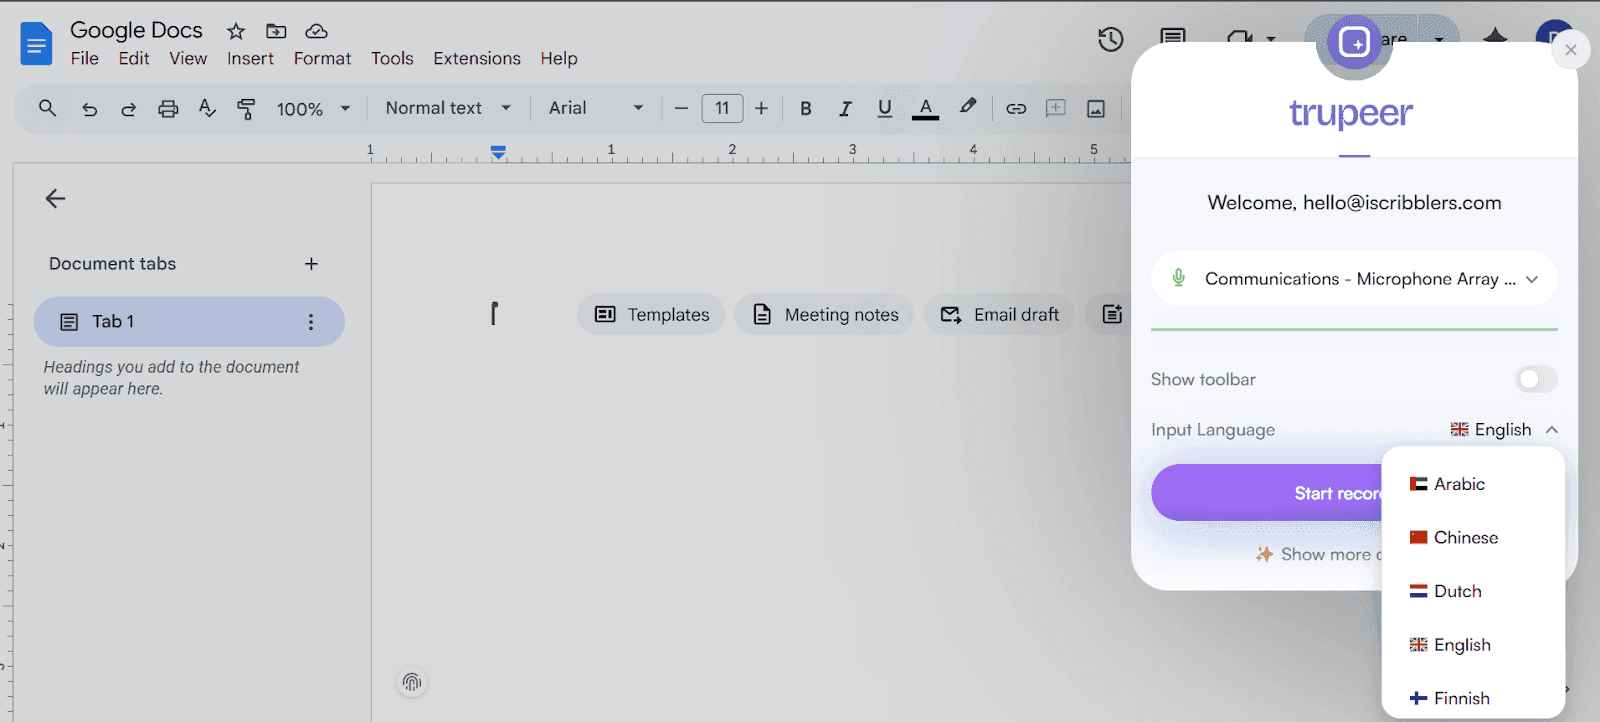This screenshot has width=1600, height=722.
Task: Open Tab 1 options menu
Action: (x=311, y=322)
